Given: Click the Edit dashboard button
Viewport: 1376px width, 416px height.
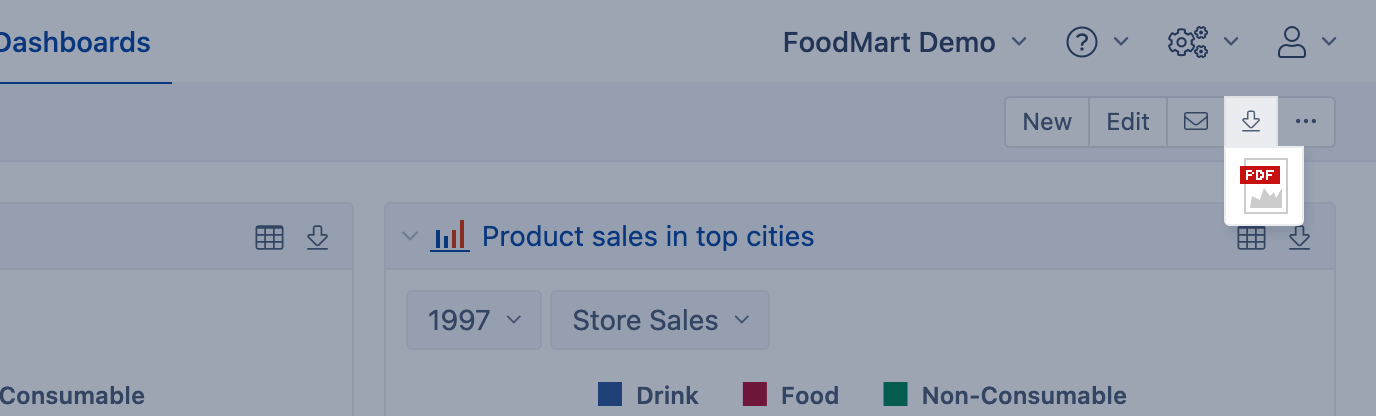Looking at the screenshot, I should [1127, 122].
